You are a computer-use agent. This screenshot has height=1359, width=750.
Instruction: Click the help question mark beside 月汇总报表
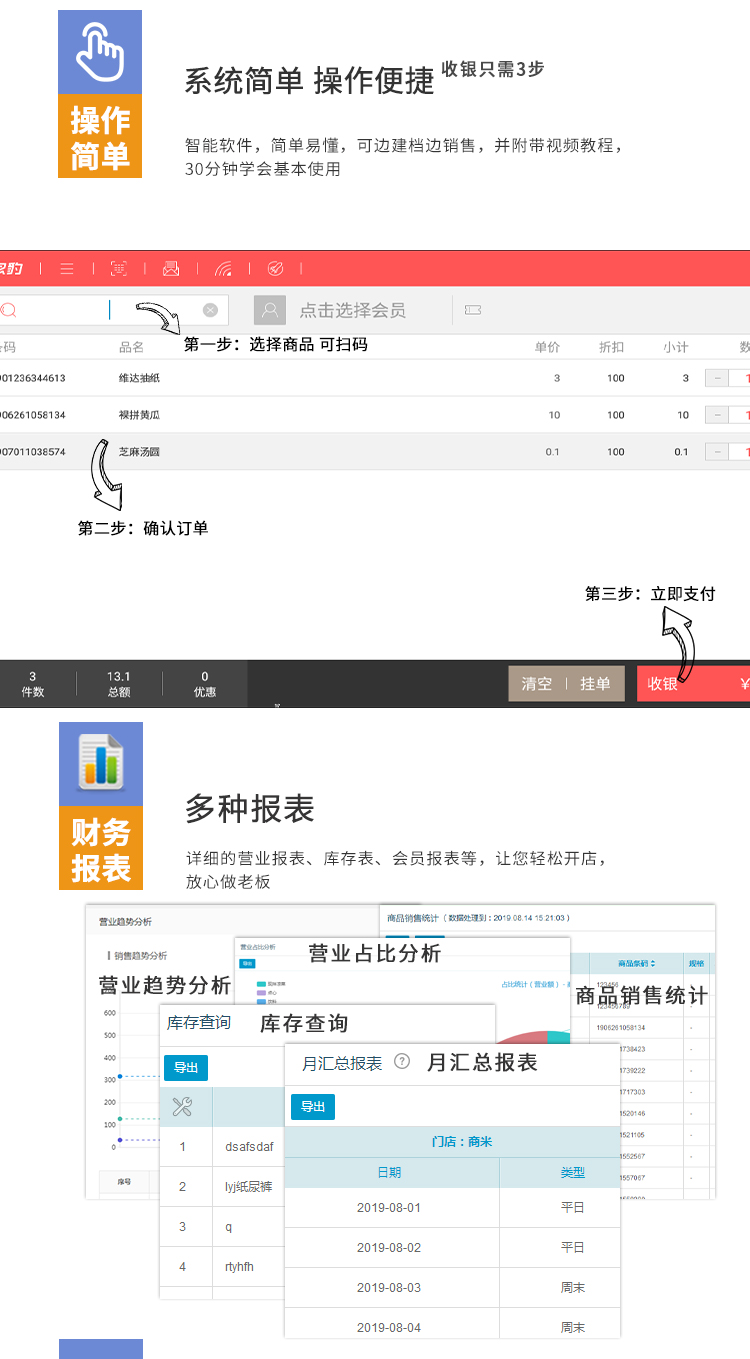[402, 1062]
